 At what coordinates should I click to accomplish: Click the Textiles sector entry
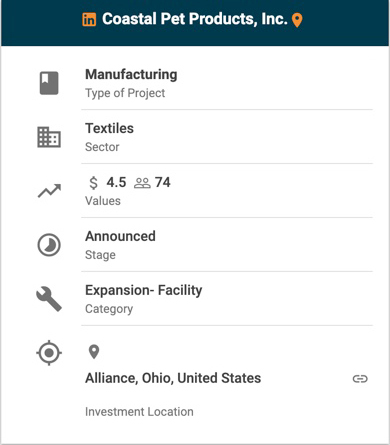(109, 128)
